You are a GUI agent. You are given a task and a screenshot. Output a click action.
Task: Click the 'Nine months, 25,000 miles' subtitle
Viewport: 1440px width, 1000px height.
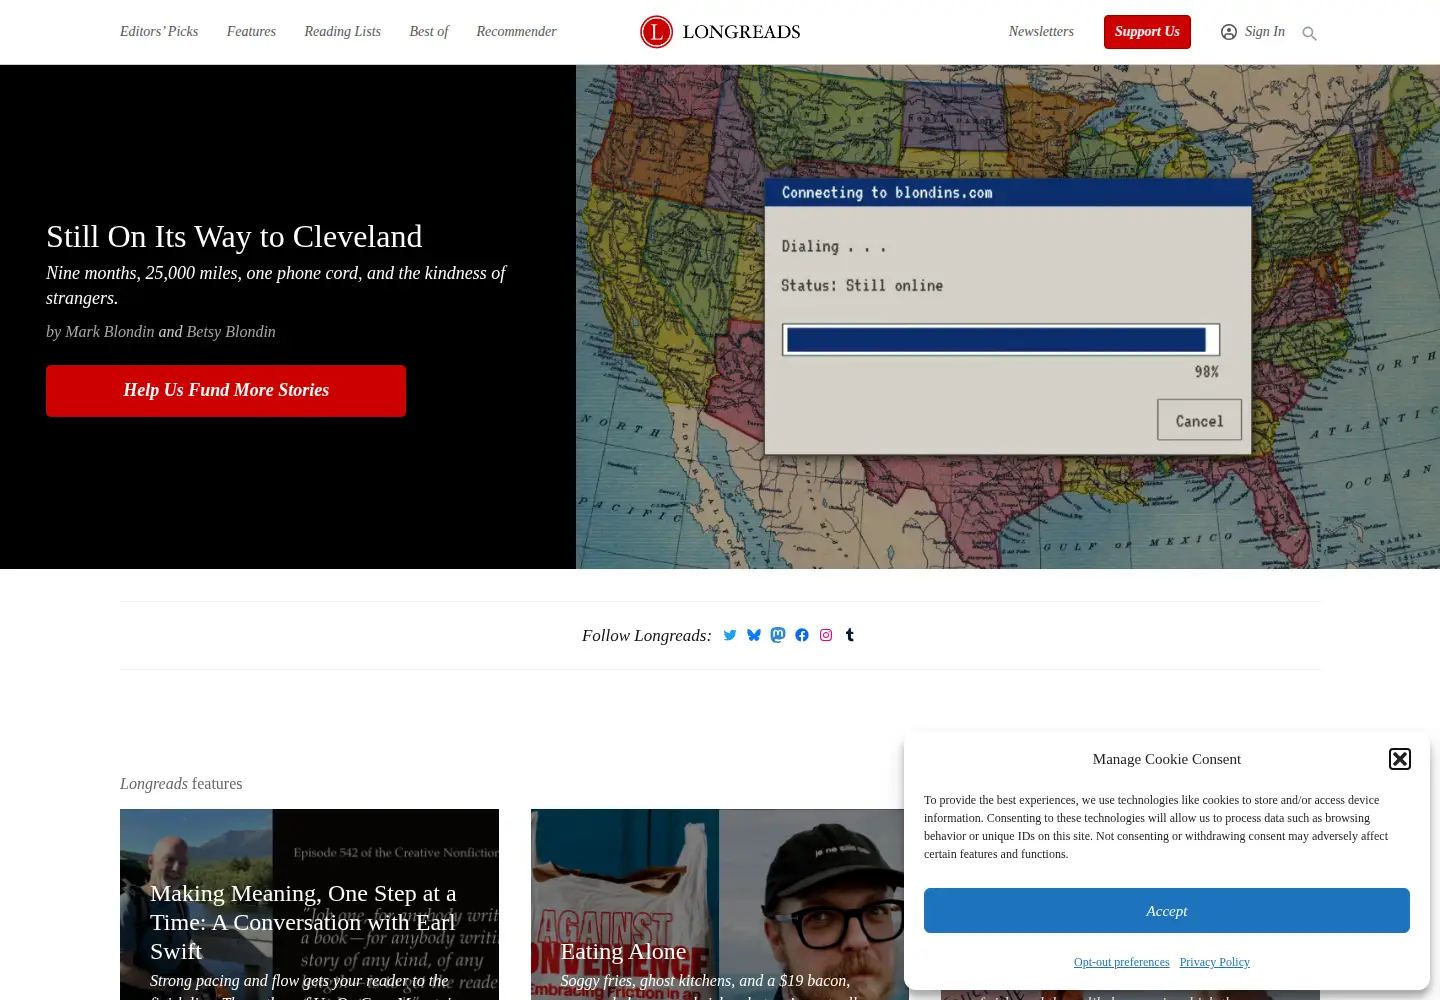click(276, 285)
